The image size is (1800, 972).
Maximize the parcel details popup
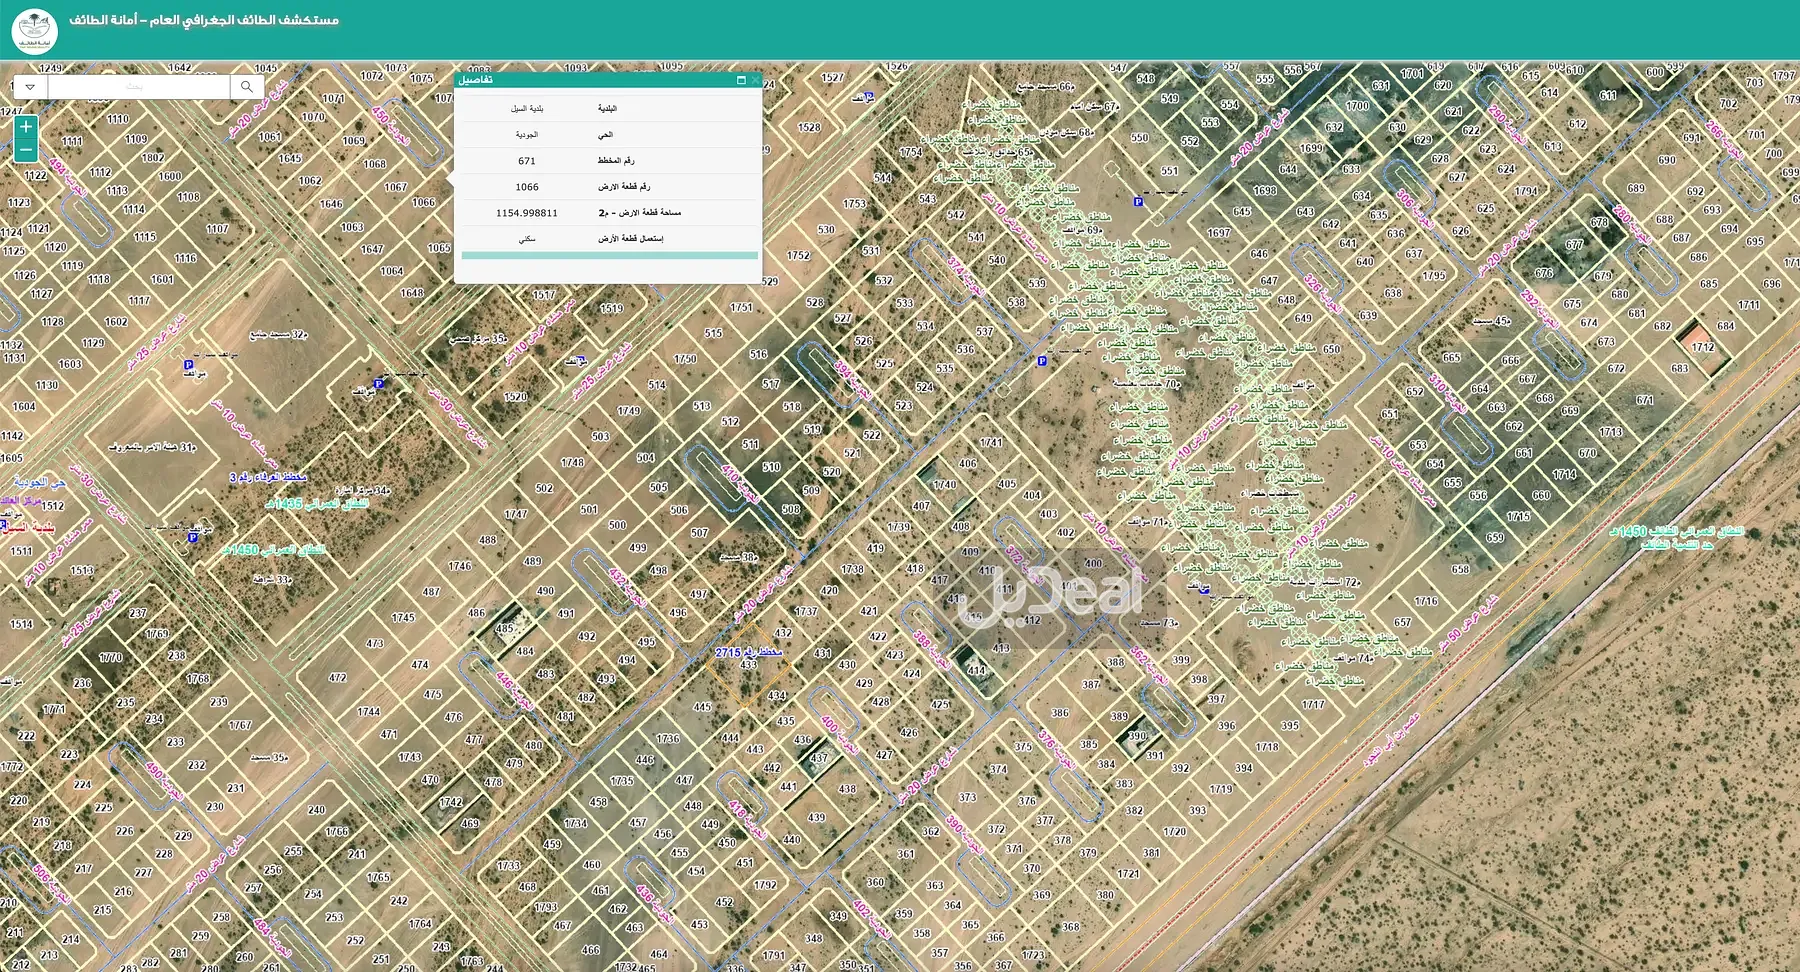pyautogui.click(x=741, y=80)
